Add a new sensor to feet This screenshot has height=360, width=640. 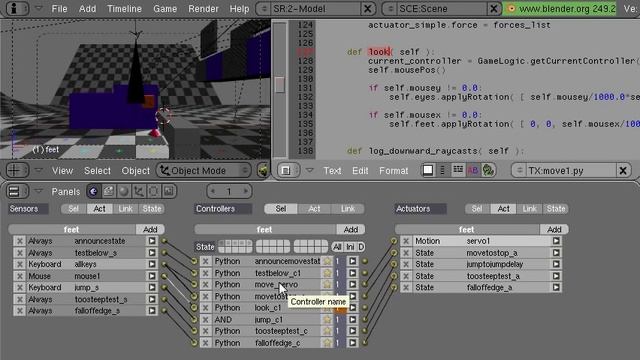coord(150,229)
